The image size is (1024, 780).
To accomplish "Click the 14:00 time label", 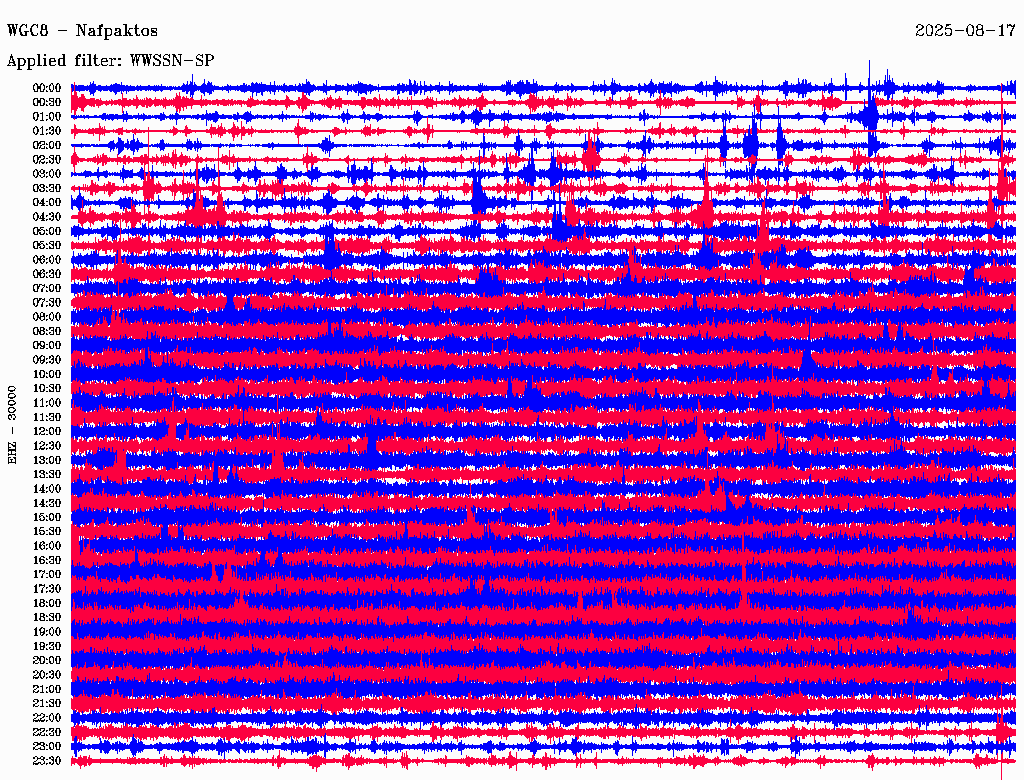I will click(x=47, y=489).
